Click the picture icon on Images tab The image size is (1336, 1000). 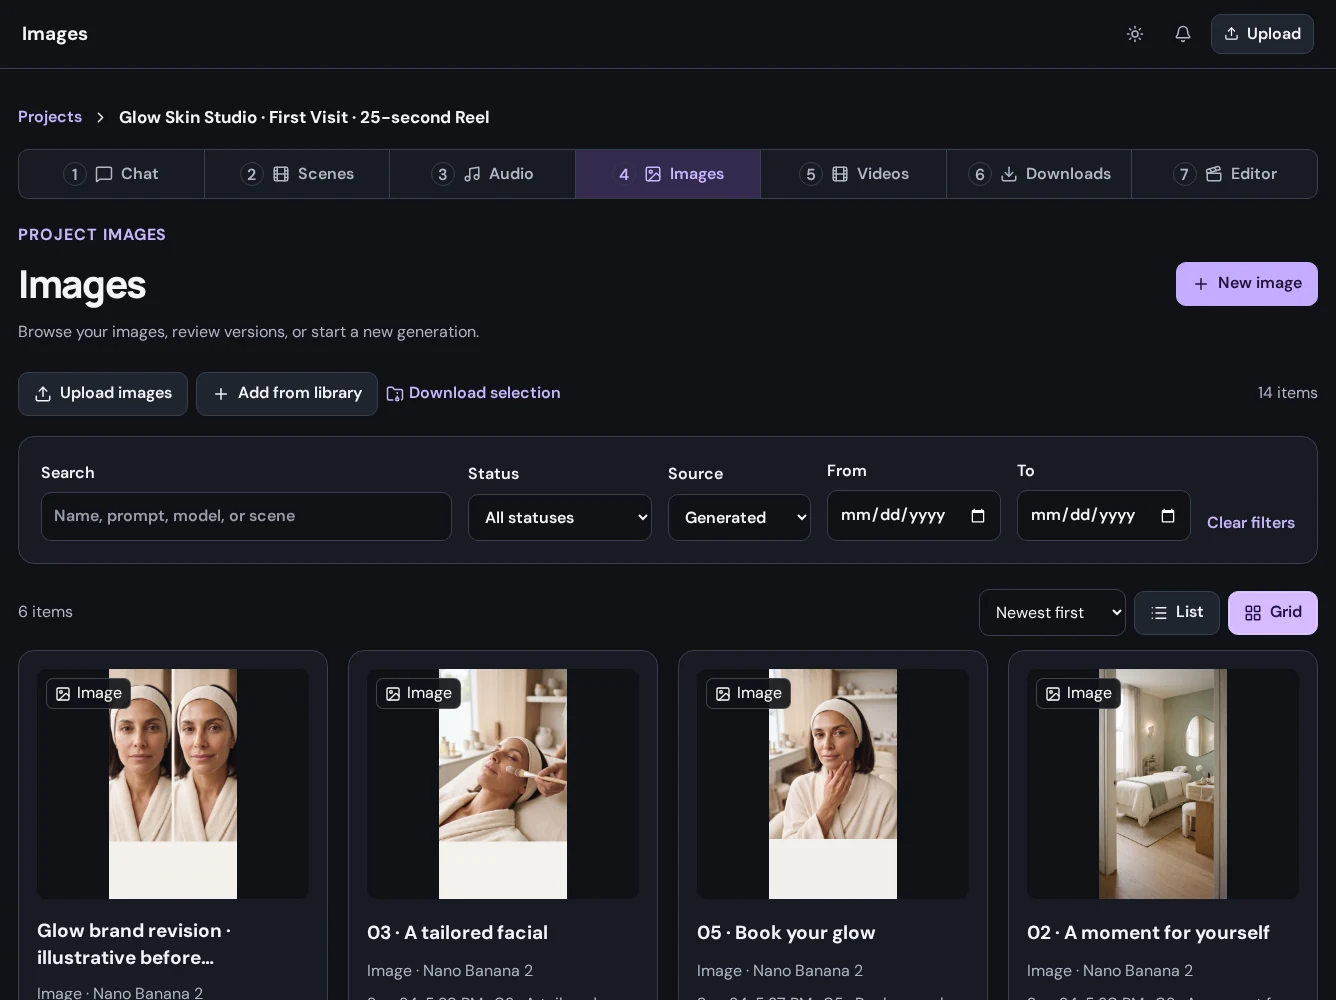click(653, 174)
